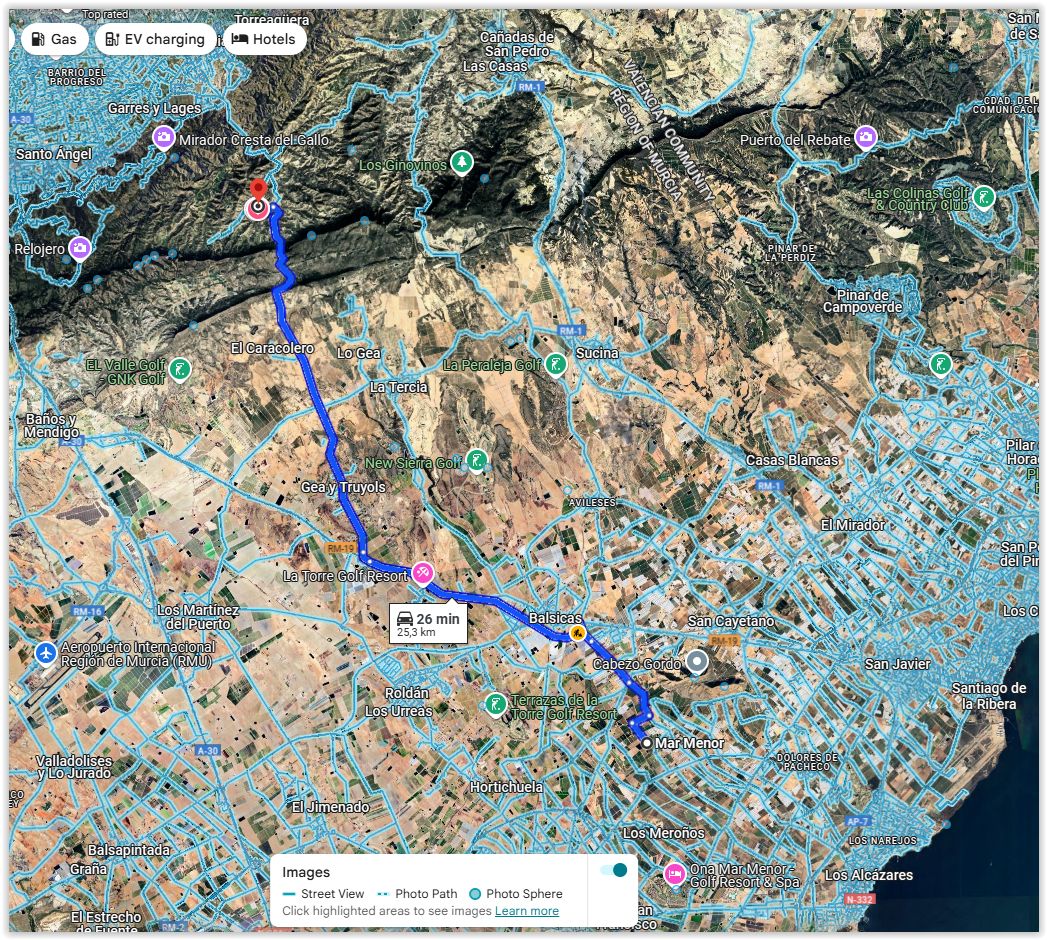The width and height of the screenshot is (1047, 940).
Task: Select the Ona Mar Menor hotel pin
Action: [674, 873]
